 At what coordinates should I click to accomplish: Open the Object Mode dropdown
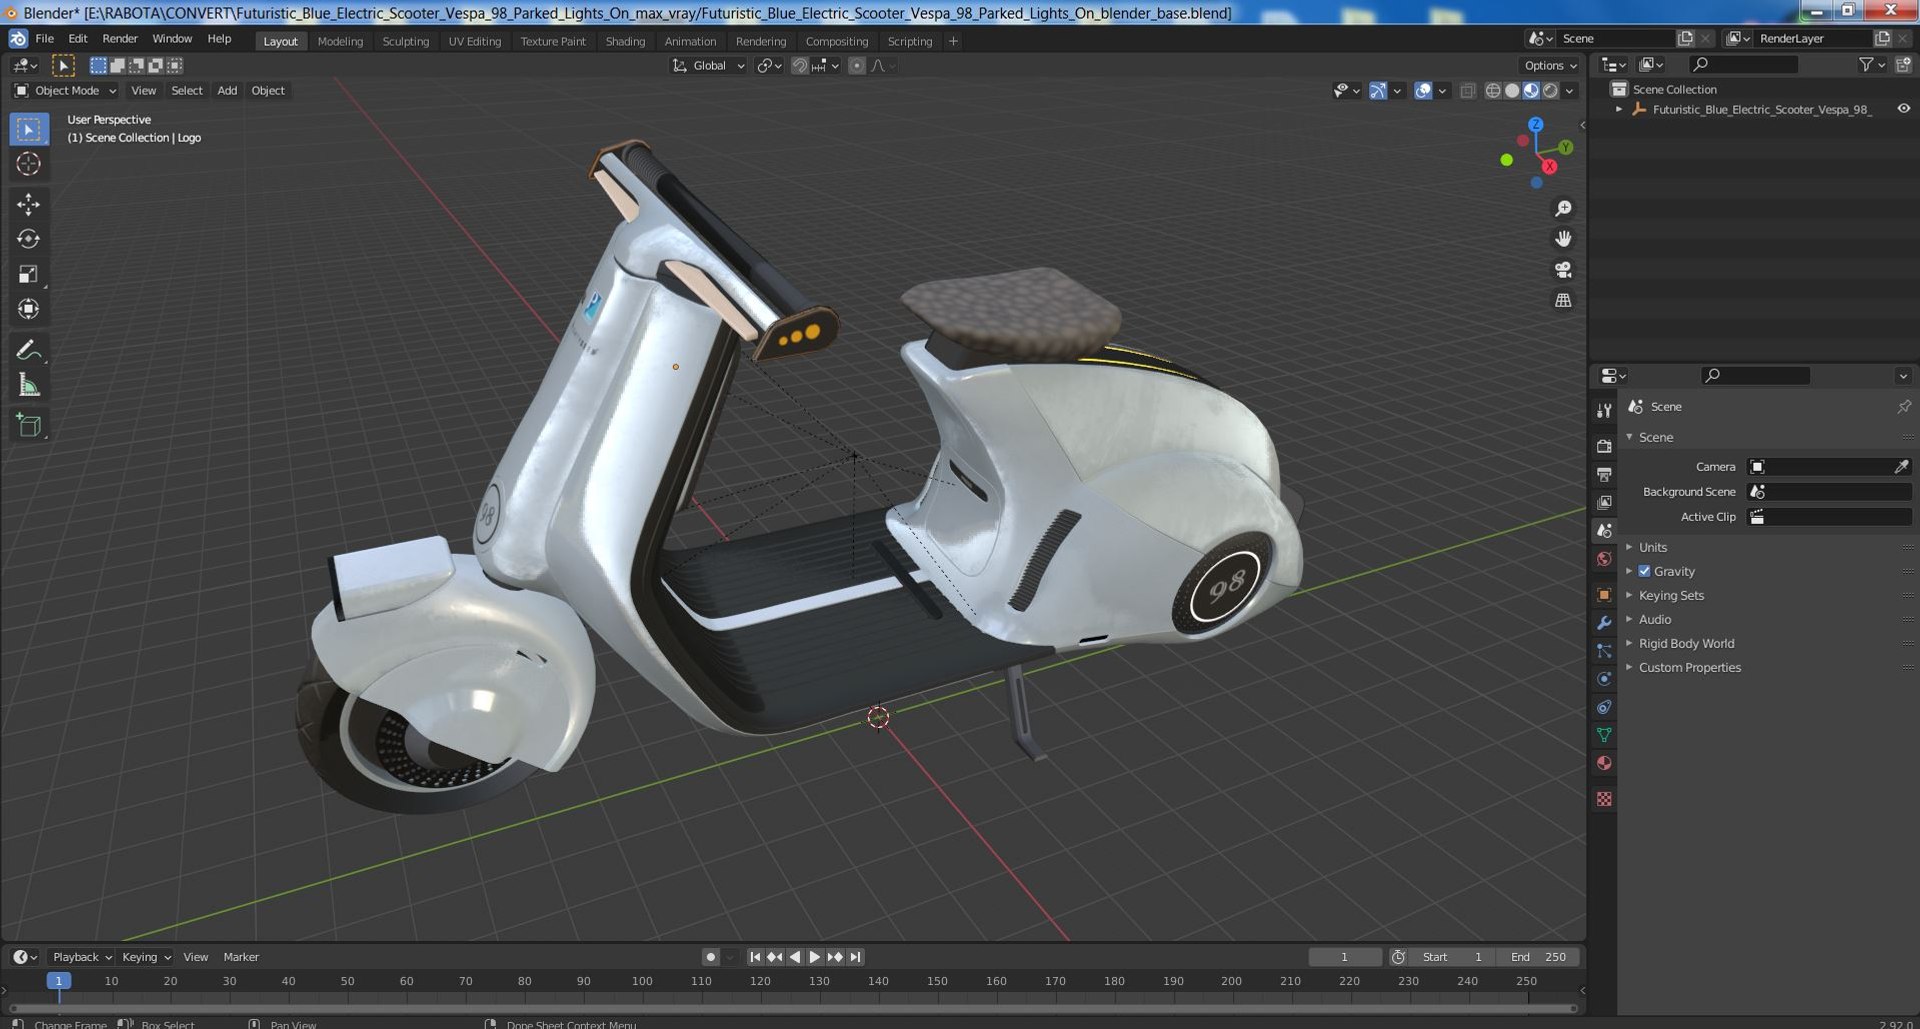coord(65,91)
